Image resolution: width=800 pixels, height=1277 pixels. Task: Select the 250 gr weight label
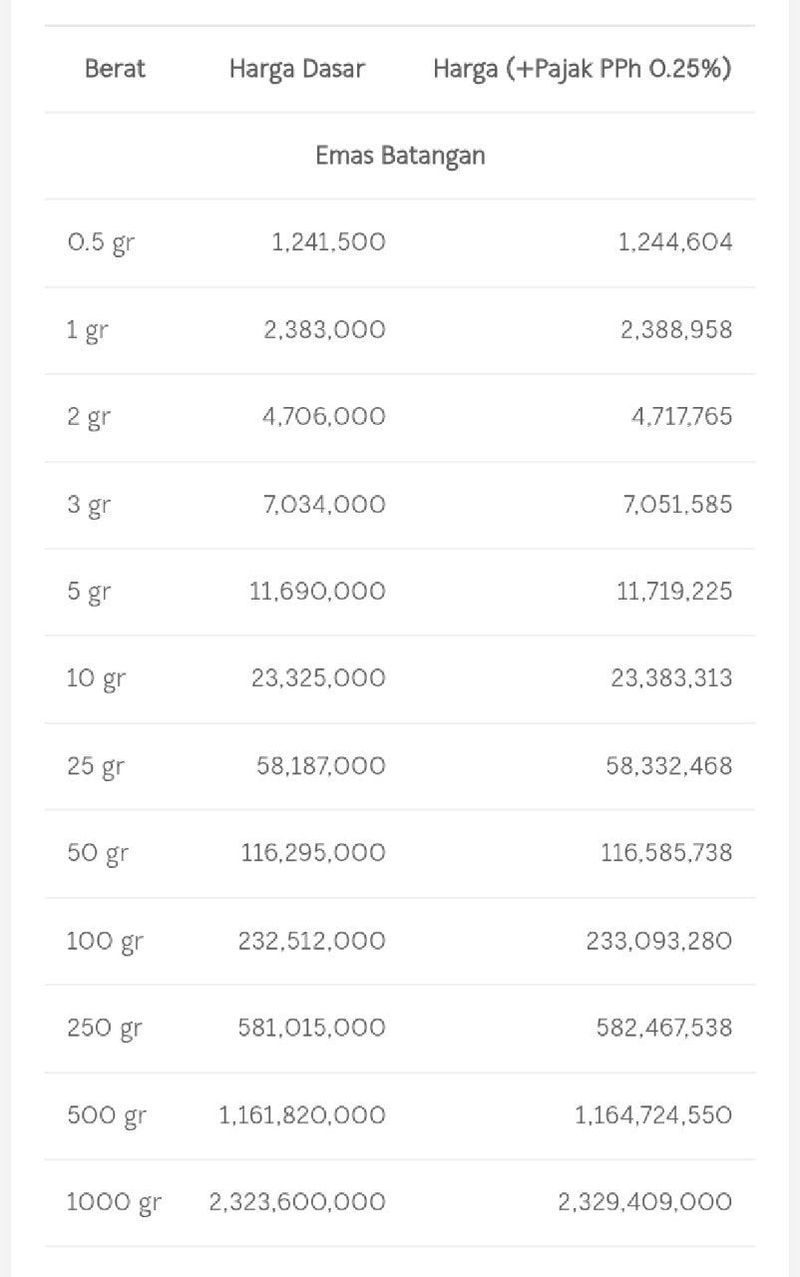pos(104,1028)
